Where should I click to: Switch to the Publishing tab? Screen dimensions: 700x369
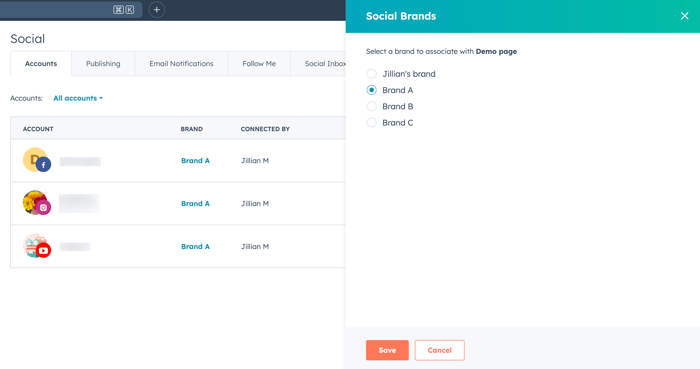(x=103, y=64)
